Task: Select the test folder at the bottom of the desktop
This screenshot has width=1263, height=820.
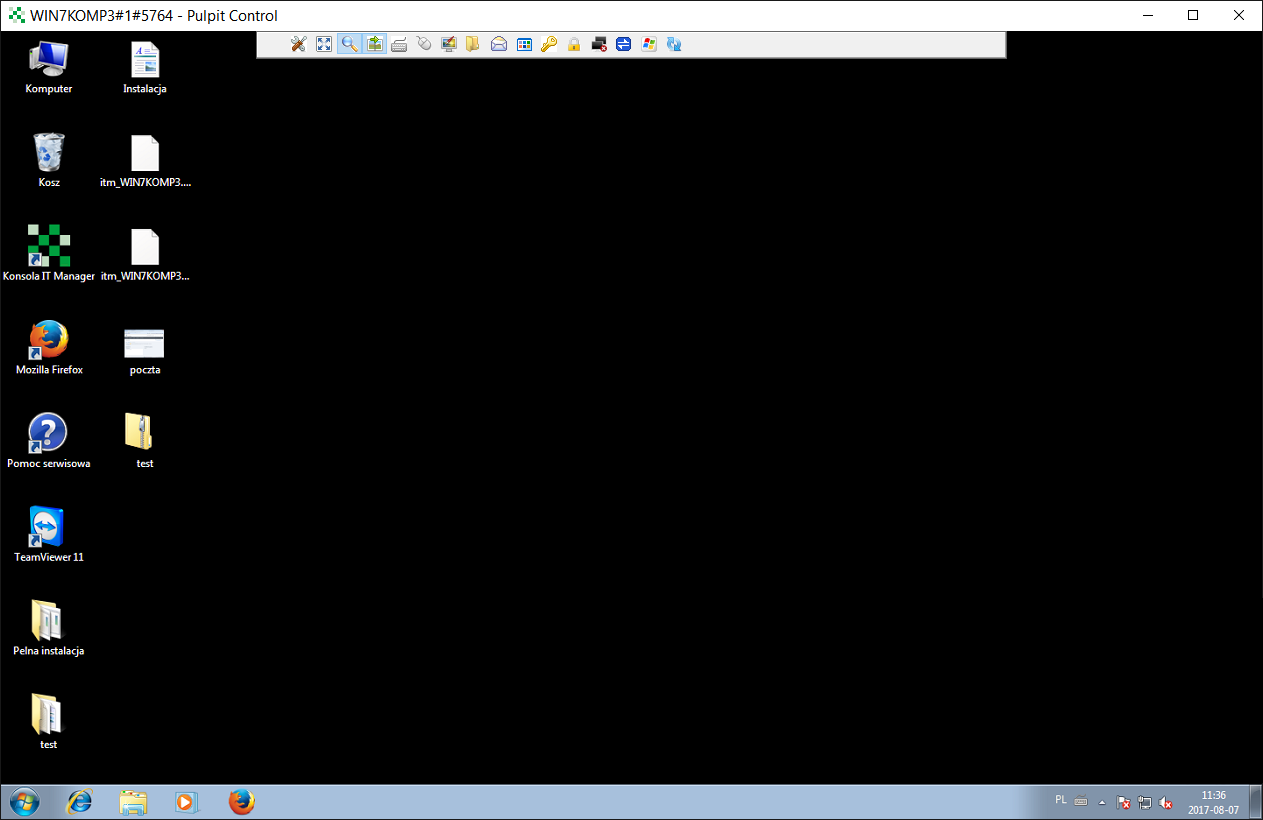Action: click(x=49, y=722)
